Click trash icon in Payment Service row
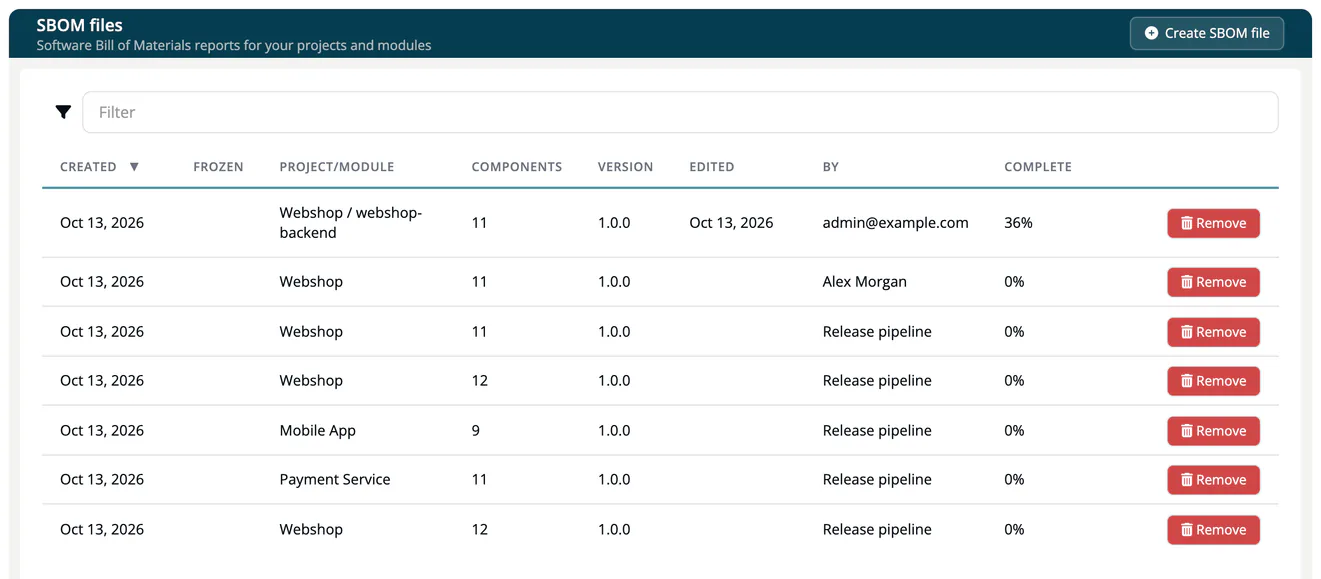 click(x=1187, y=480)
